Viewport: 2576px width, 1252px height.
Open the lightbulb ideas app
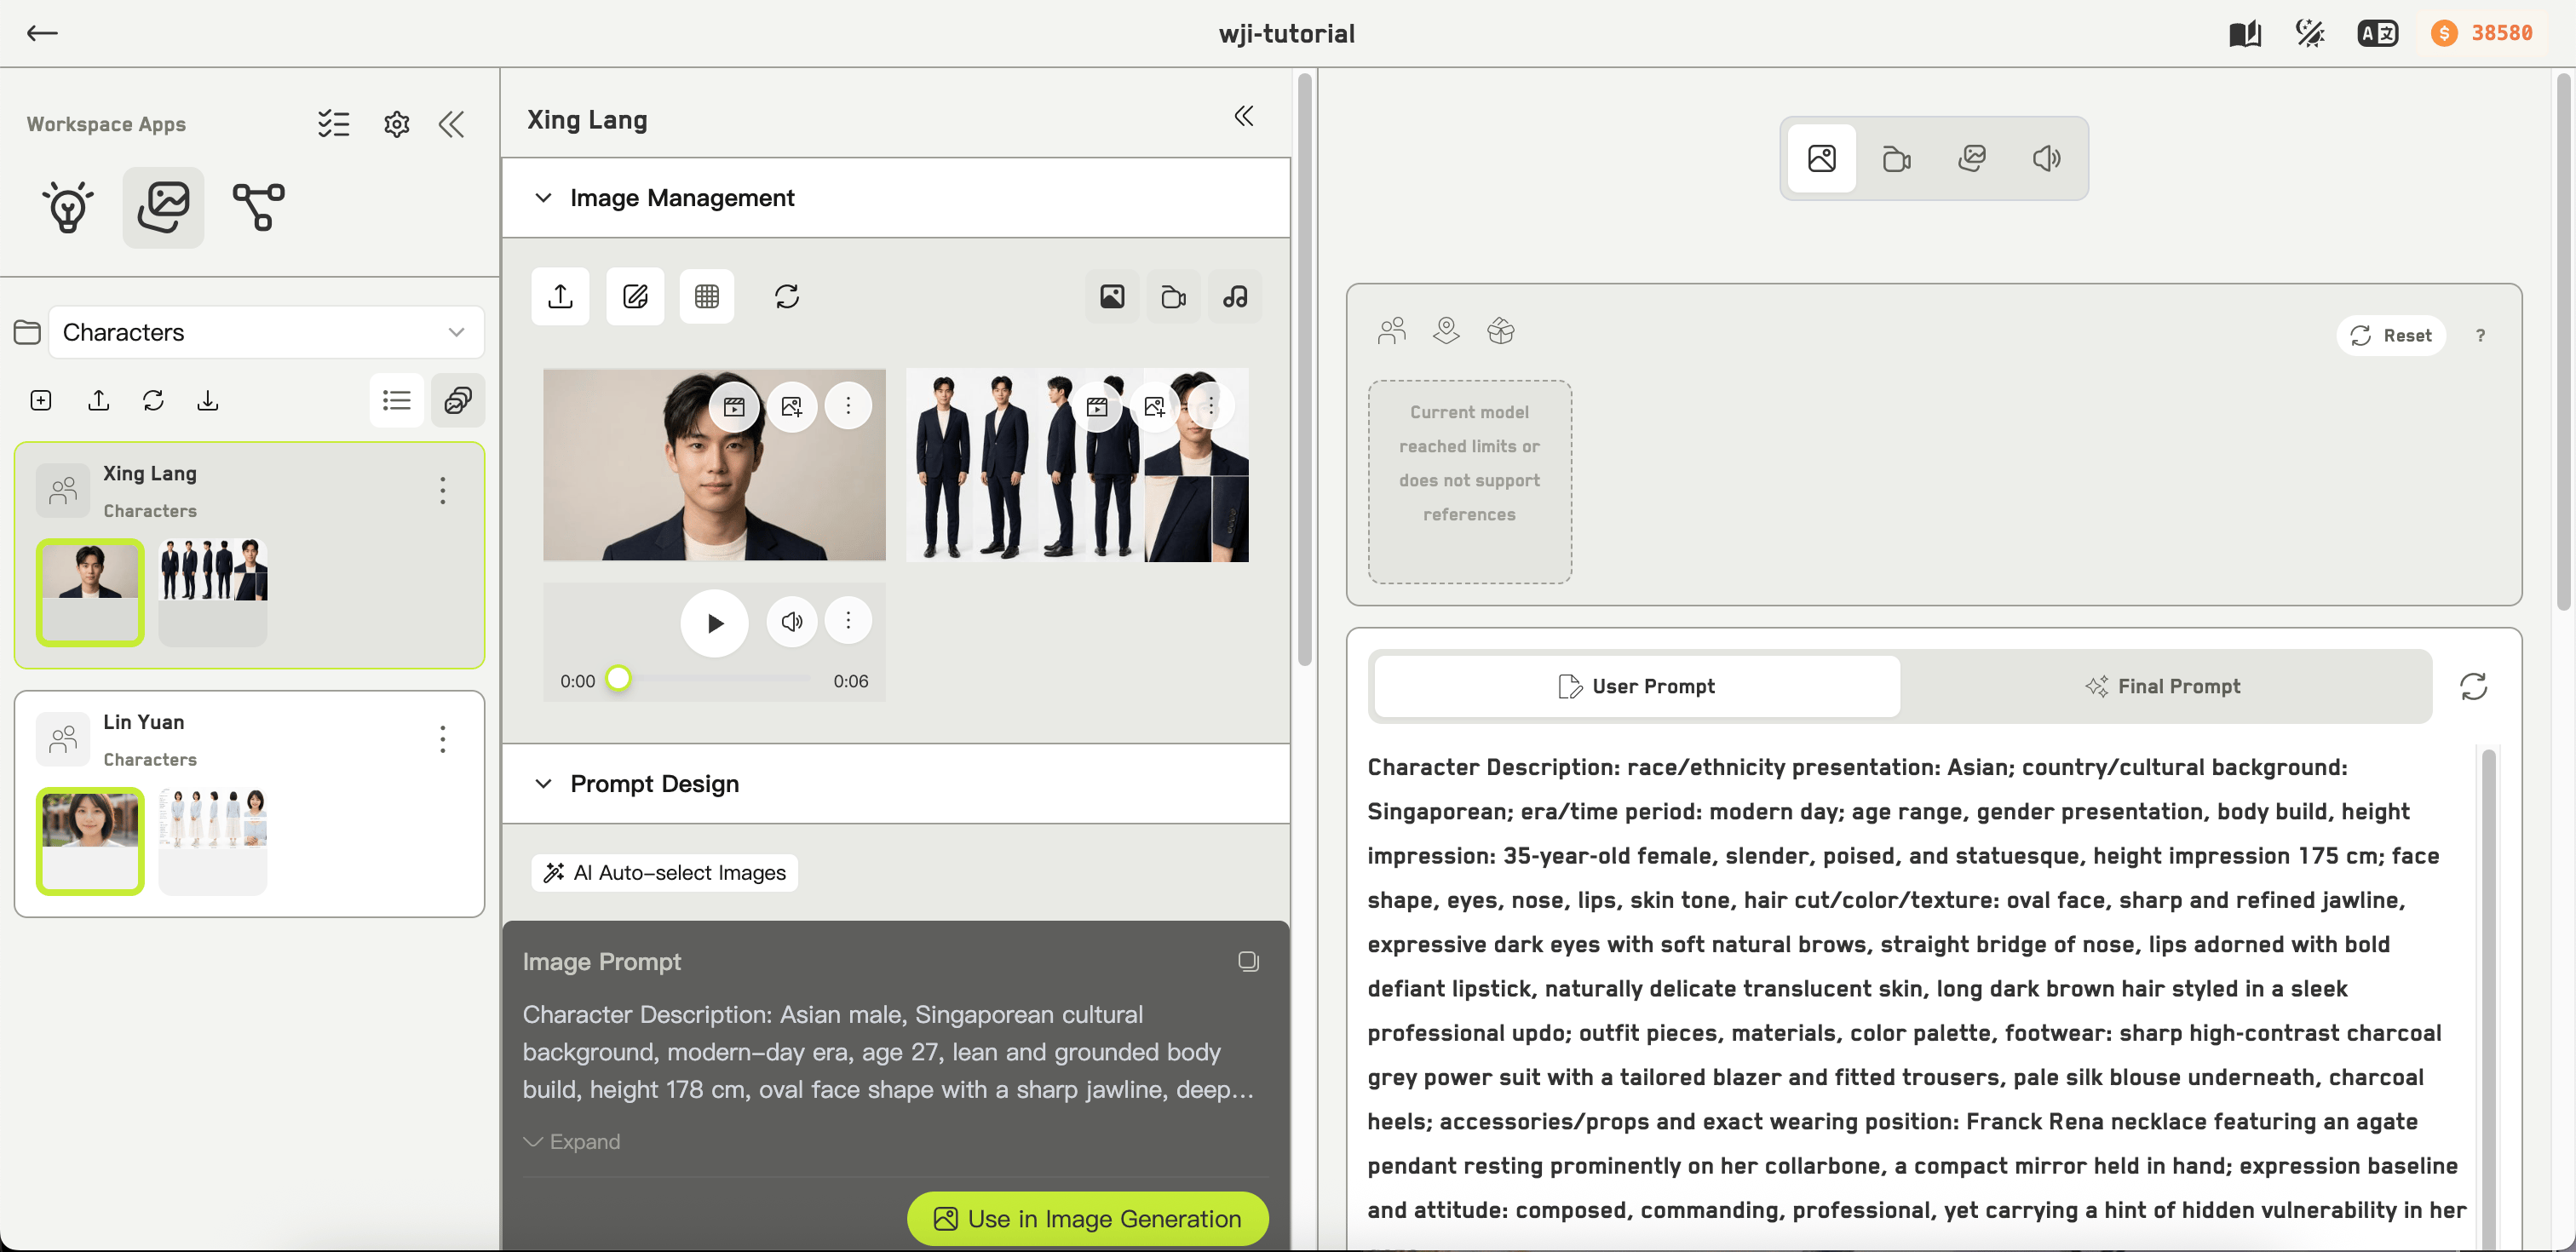tap(68, 207)
